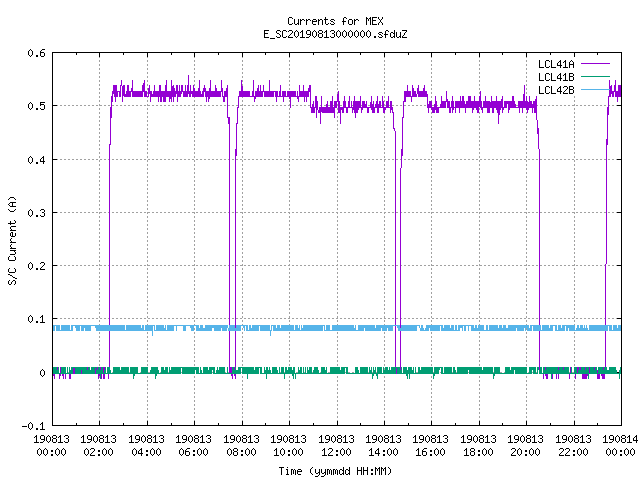The image size is (640, 480).
Task: Click the 0.5 y-axis tick value
Action: tap(36, 106)
